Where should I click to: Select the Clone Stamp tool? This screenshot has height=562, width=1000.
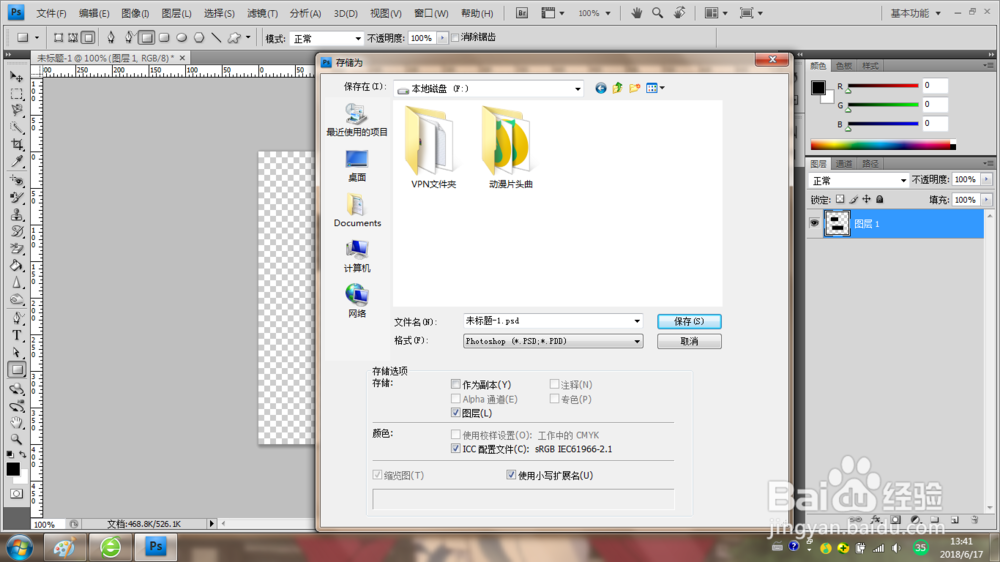pos(17,214)
